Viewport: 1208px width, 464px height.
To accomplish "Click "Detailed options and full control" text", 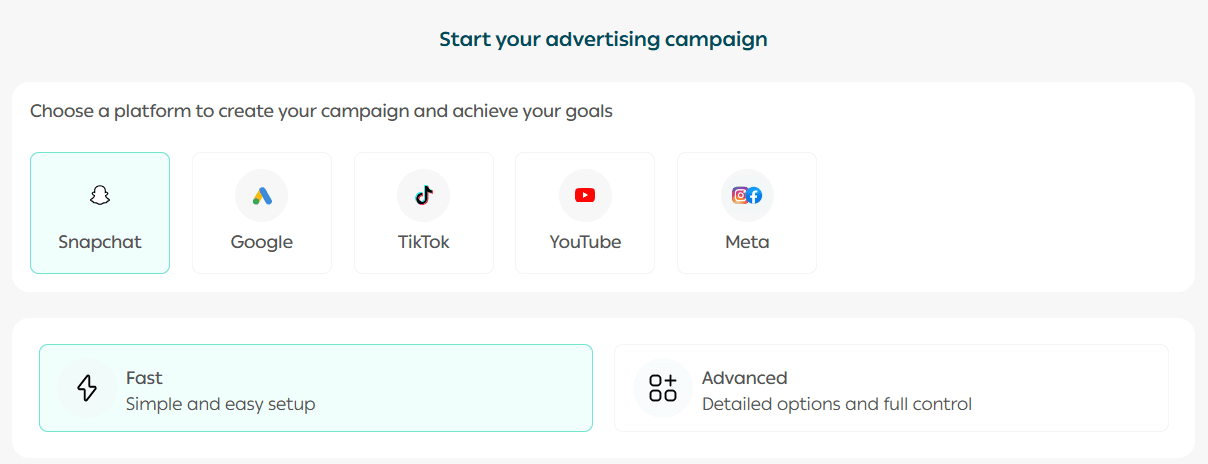I will (836, 404).
